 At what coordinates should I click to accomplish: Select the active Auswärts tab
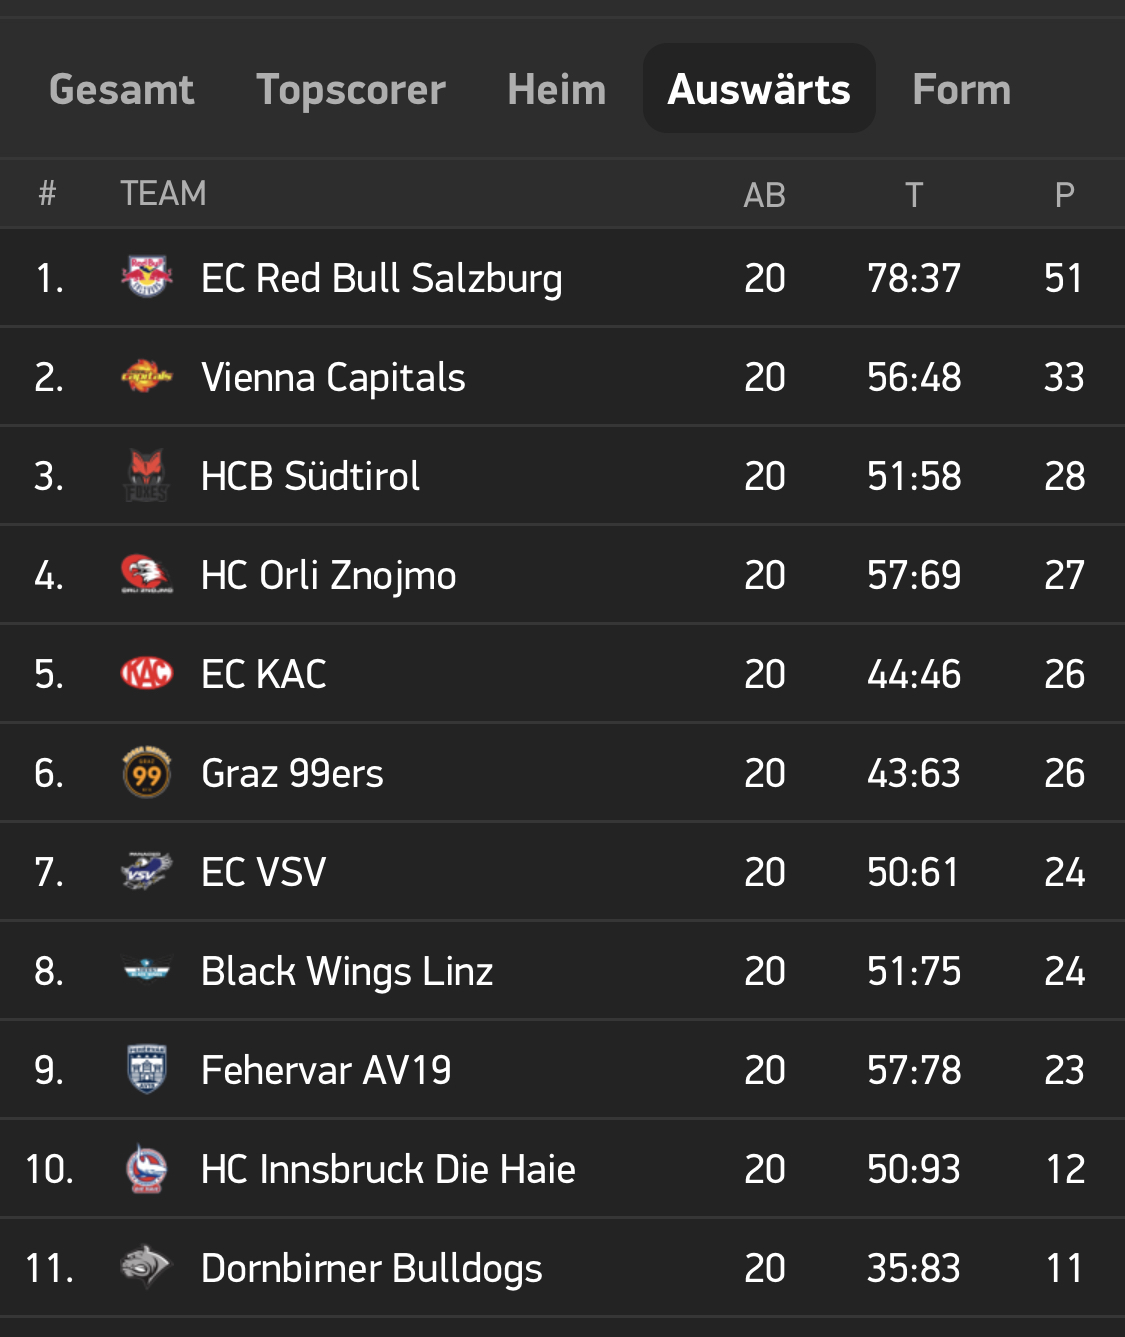coord(759,90)
